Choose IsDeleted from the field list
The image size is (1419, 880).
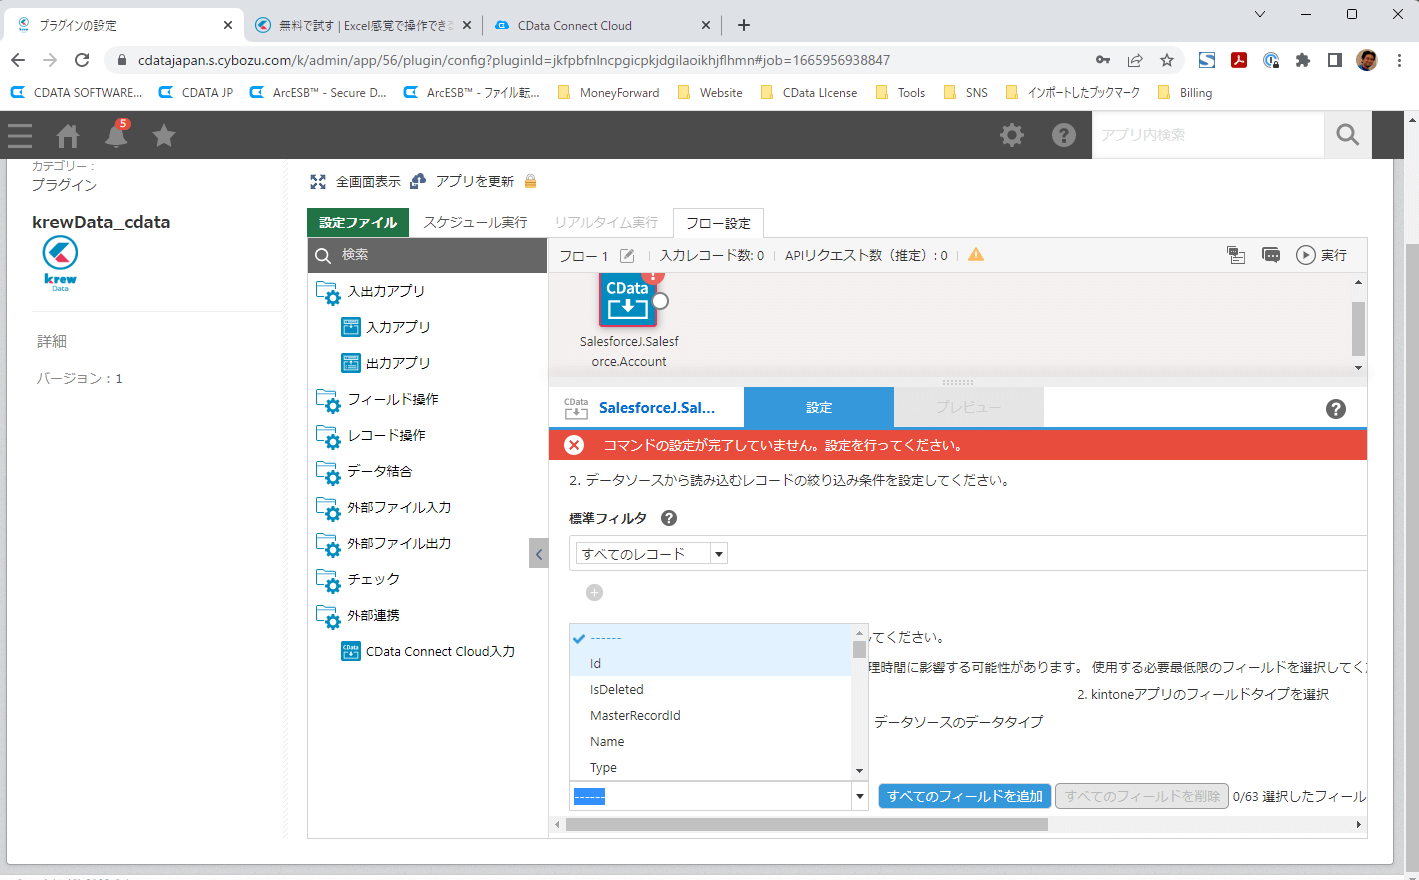coord(710,689)
